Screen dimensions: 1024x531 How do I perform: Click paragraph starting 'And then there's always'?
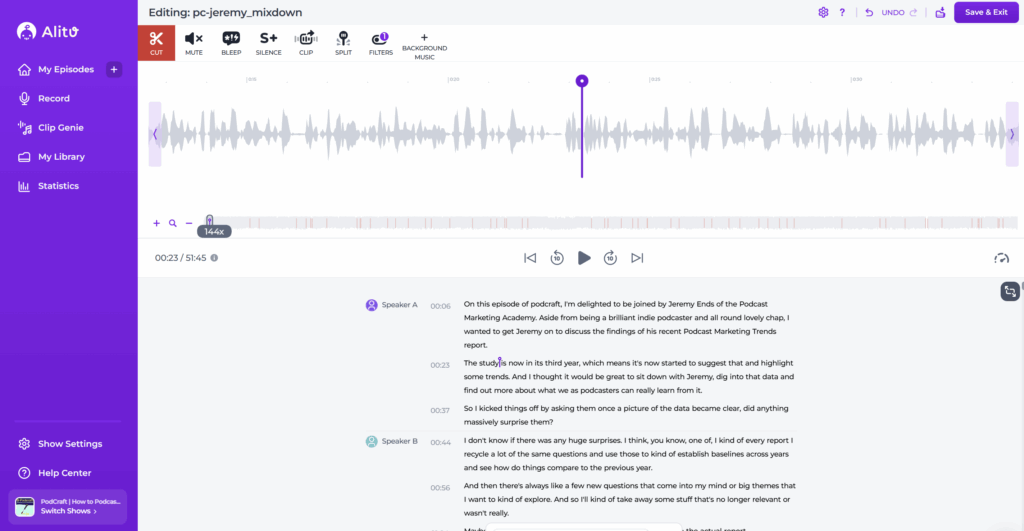(630, 500)
